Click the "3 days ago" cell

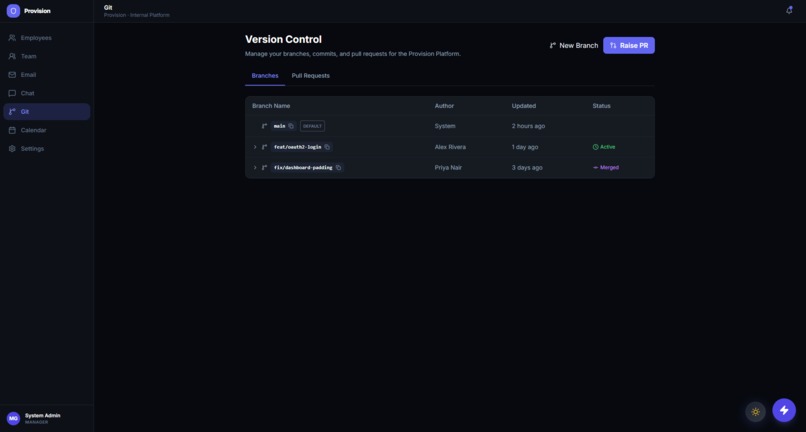click(x=527, y=168)
